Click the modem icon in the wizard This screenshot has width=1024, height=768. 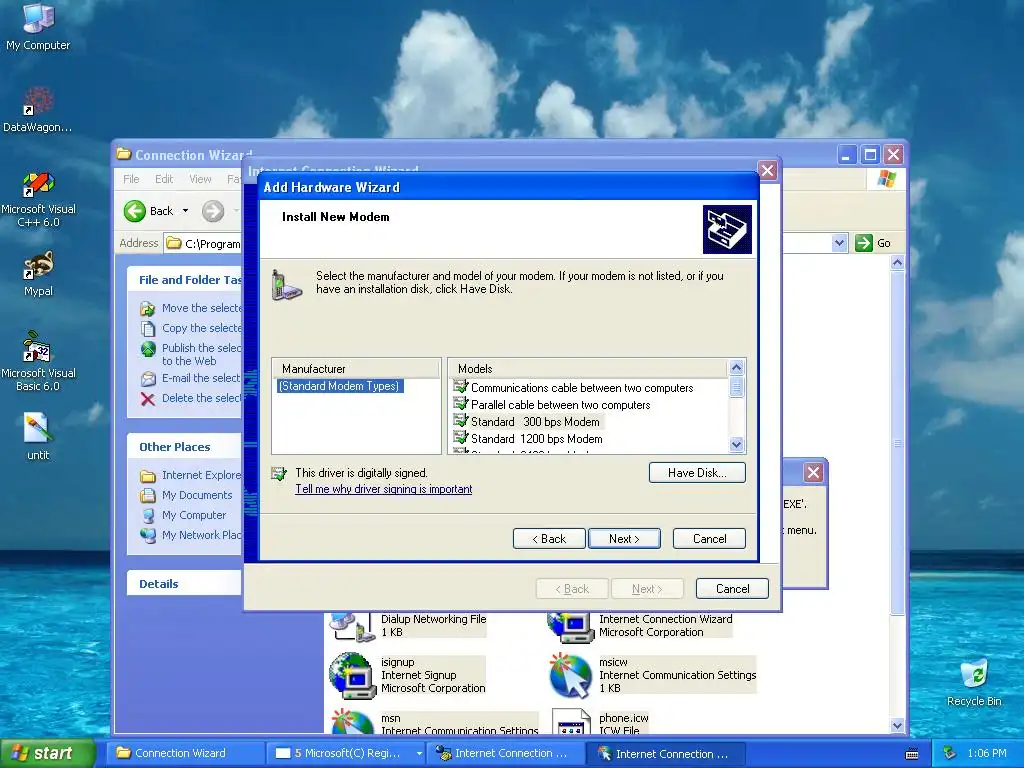coord(287,285)
